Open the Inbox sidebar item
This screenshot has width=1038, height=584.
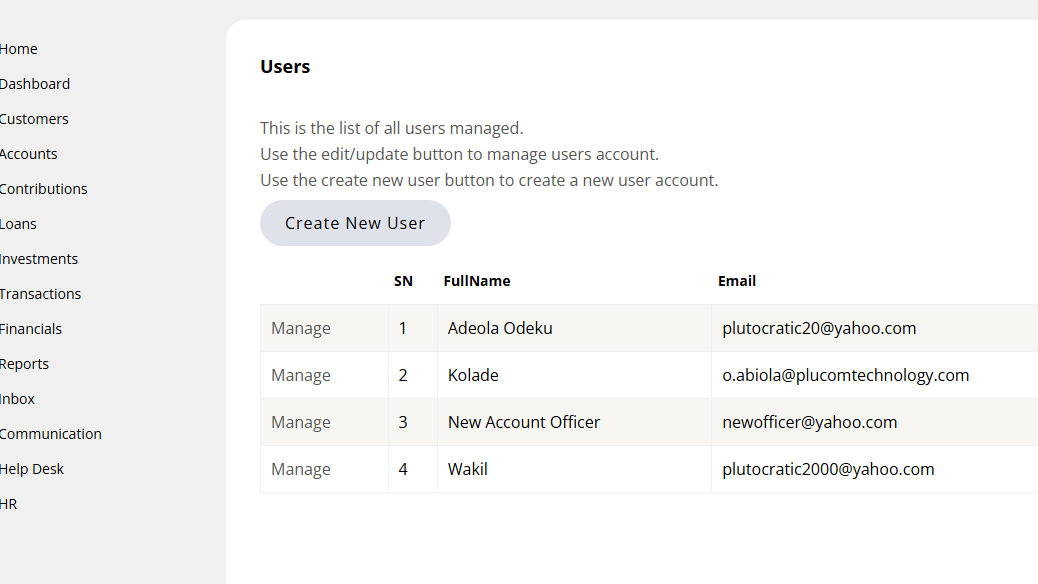point(18,399)
